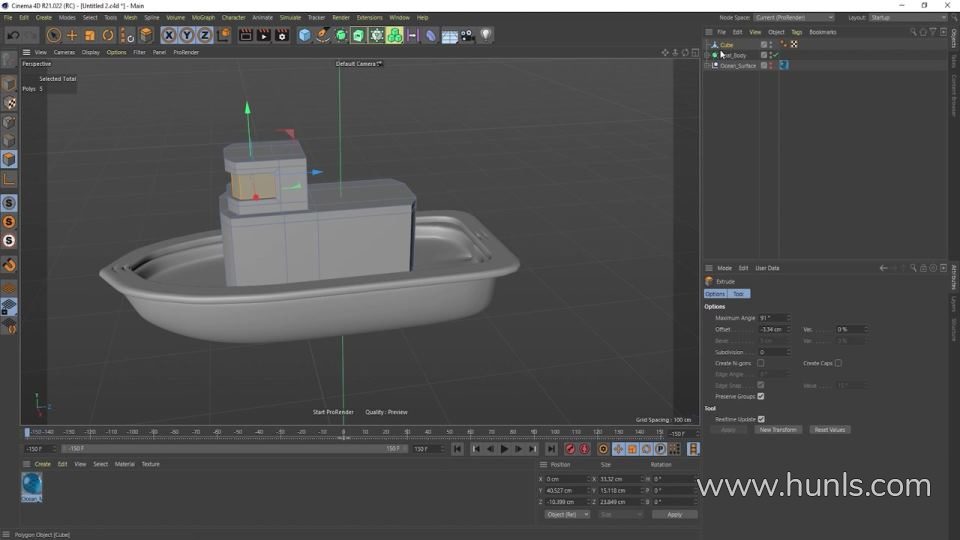Toggle the X axis lock
960x540 pixels.
(x=169, y=35)
